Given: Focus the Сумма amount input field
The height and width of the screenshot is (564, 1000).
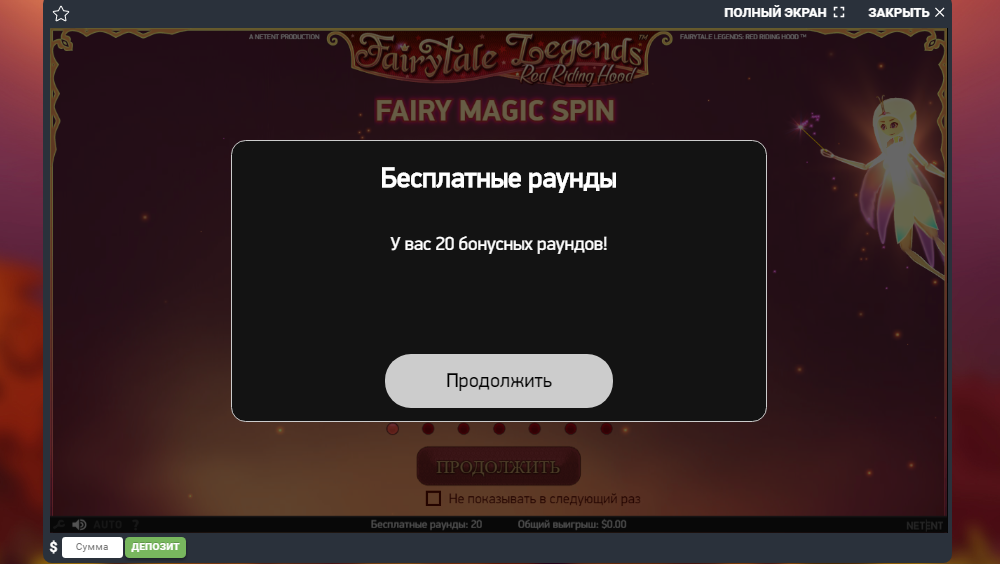Looking at the screenshot, I should [x=92, y=547].
